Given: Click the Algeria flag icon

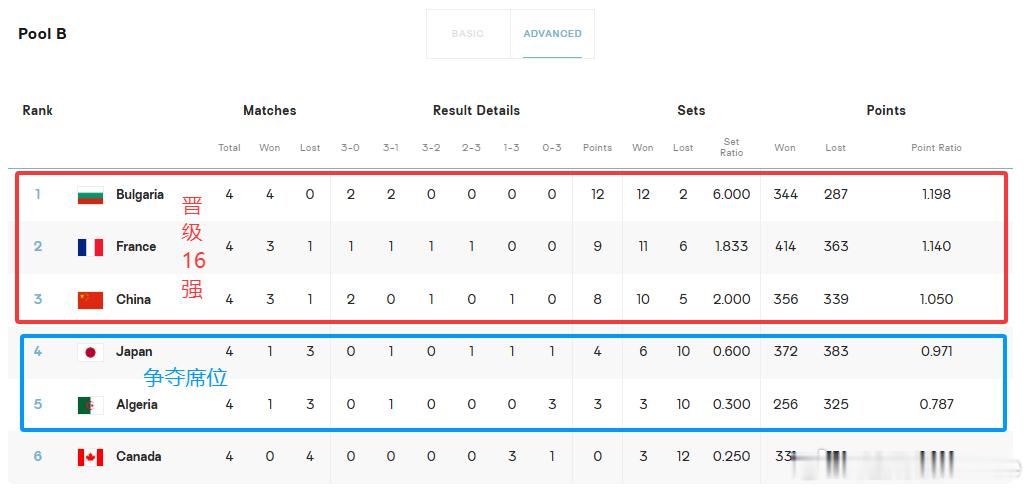Looking at the screenshot, I should [x=90, y=405].
